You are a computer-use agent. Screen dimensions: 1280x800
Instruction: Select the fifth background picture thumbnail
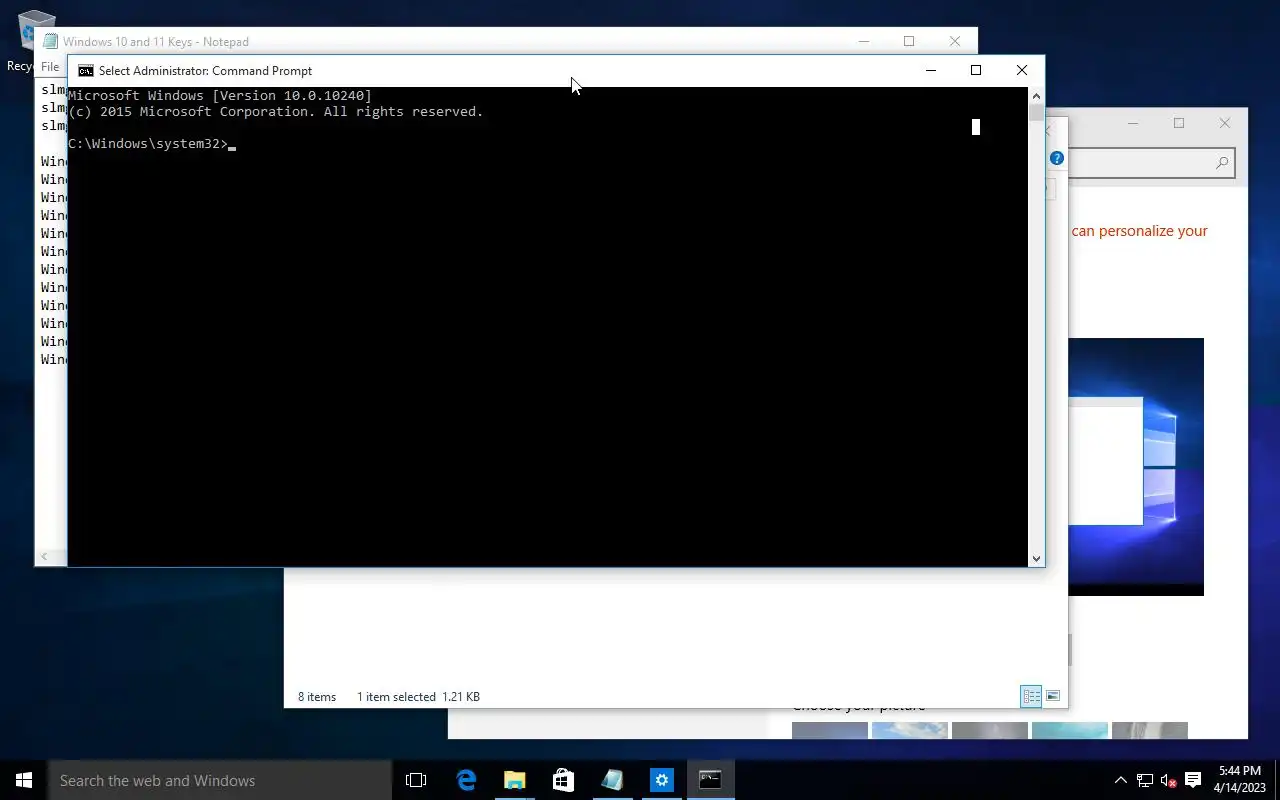[x=1150, y=731]
